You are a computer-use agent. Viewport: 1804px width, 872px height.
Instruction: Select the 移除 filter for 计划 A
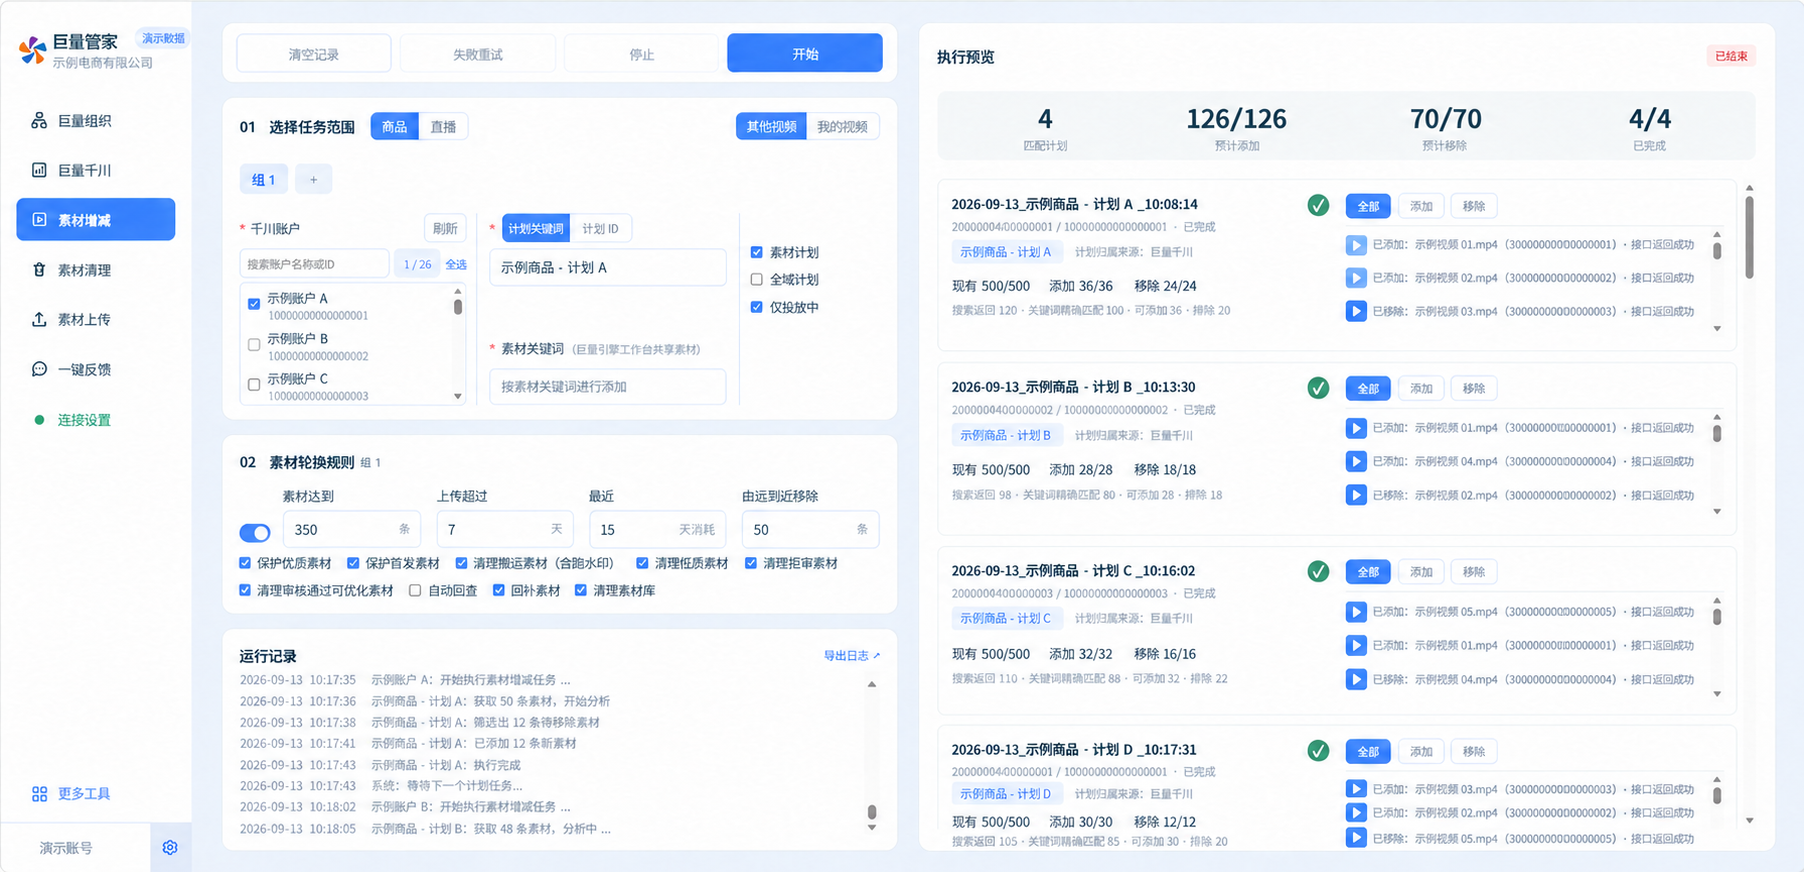(1474, 206)
